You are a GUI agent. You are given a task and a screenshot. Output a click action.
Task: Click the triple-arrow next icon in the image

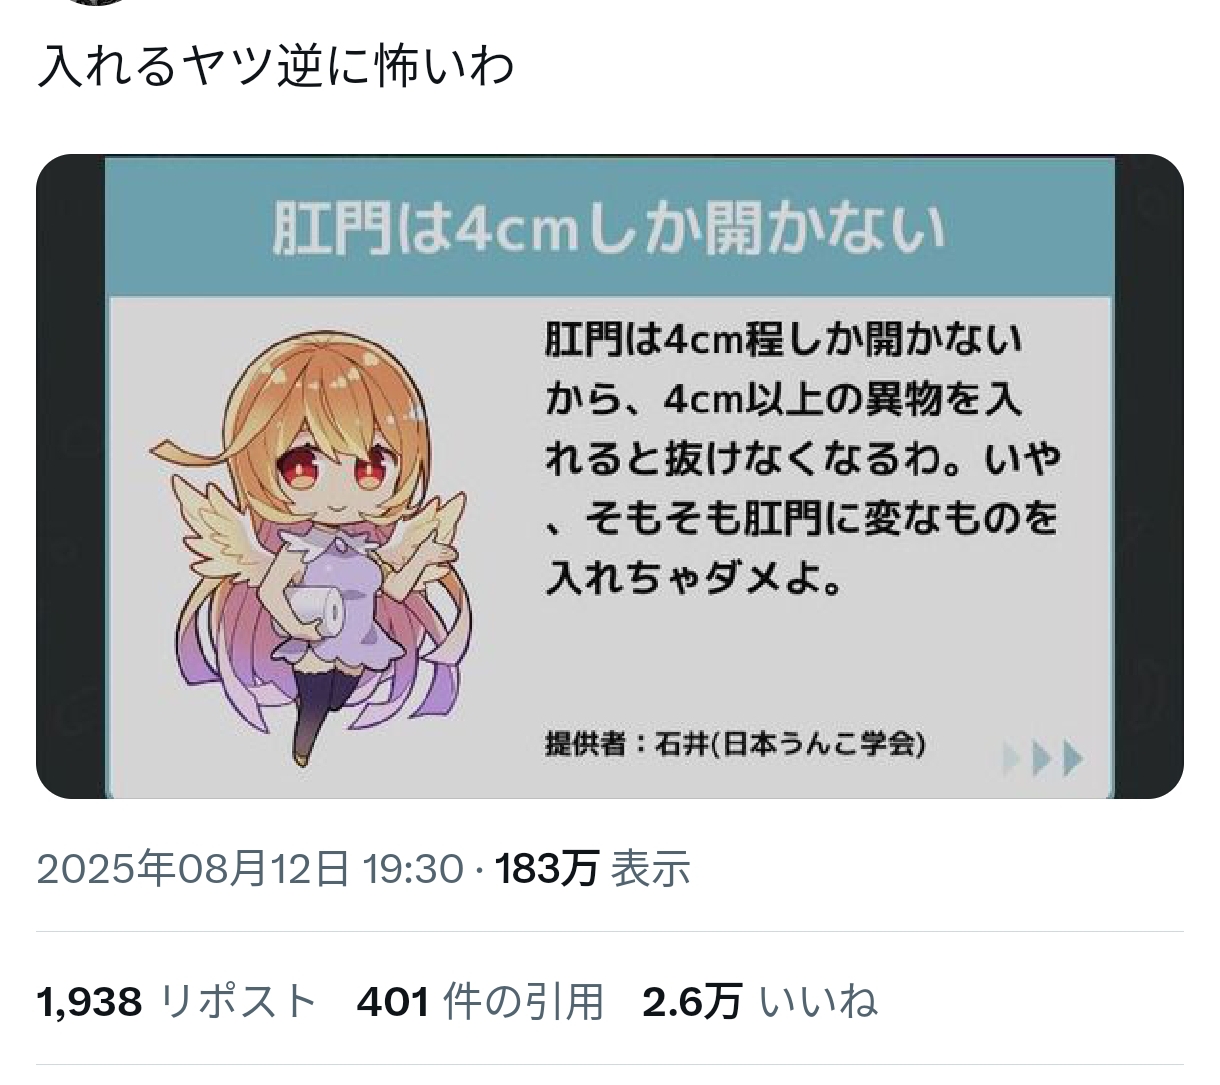[x=1043, y=758]
